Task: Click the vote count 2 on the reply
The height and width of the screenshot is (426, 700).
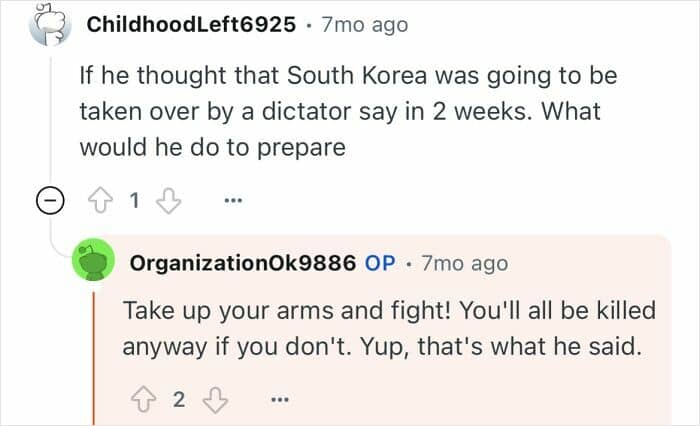Action: click(x=179, y=400)
